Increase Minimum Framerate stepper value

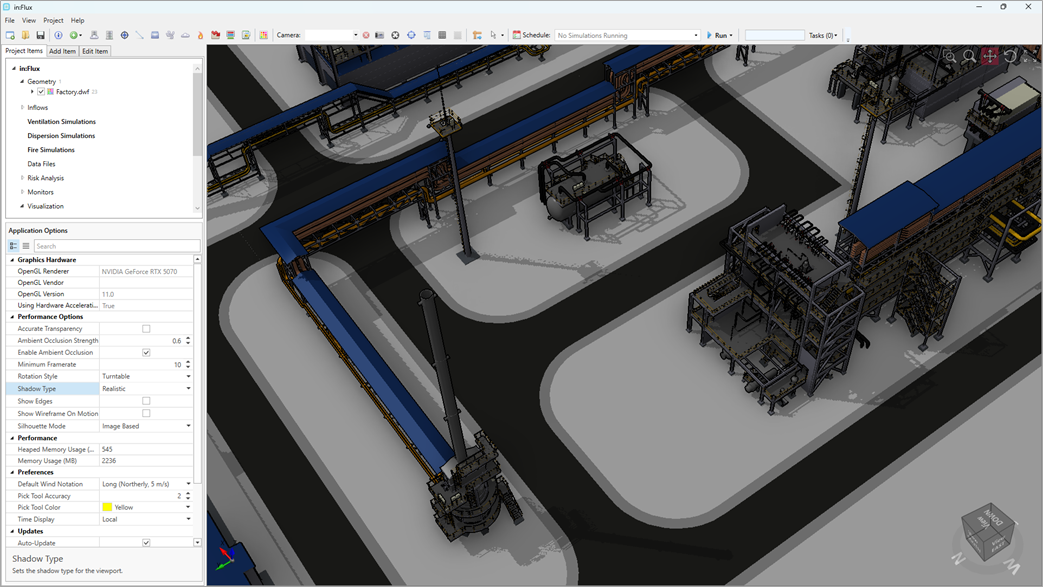point(188,362)
